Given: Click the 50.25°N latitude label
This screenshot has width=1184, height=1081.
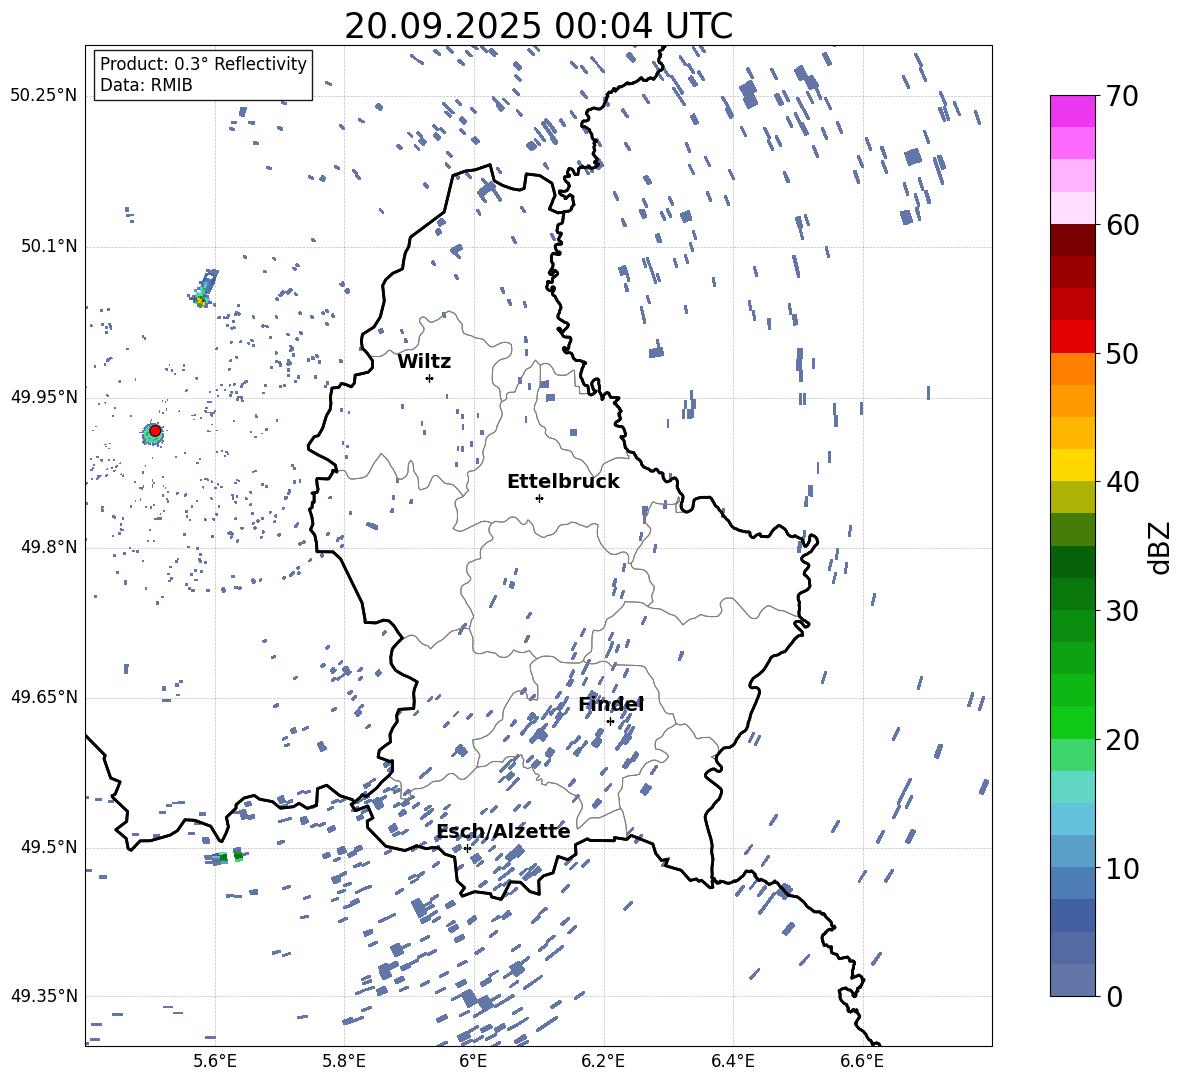Looking at the screenshot, I should (43, 96).
